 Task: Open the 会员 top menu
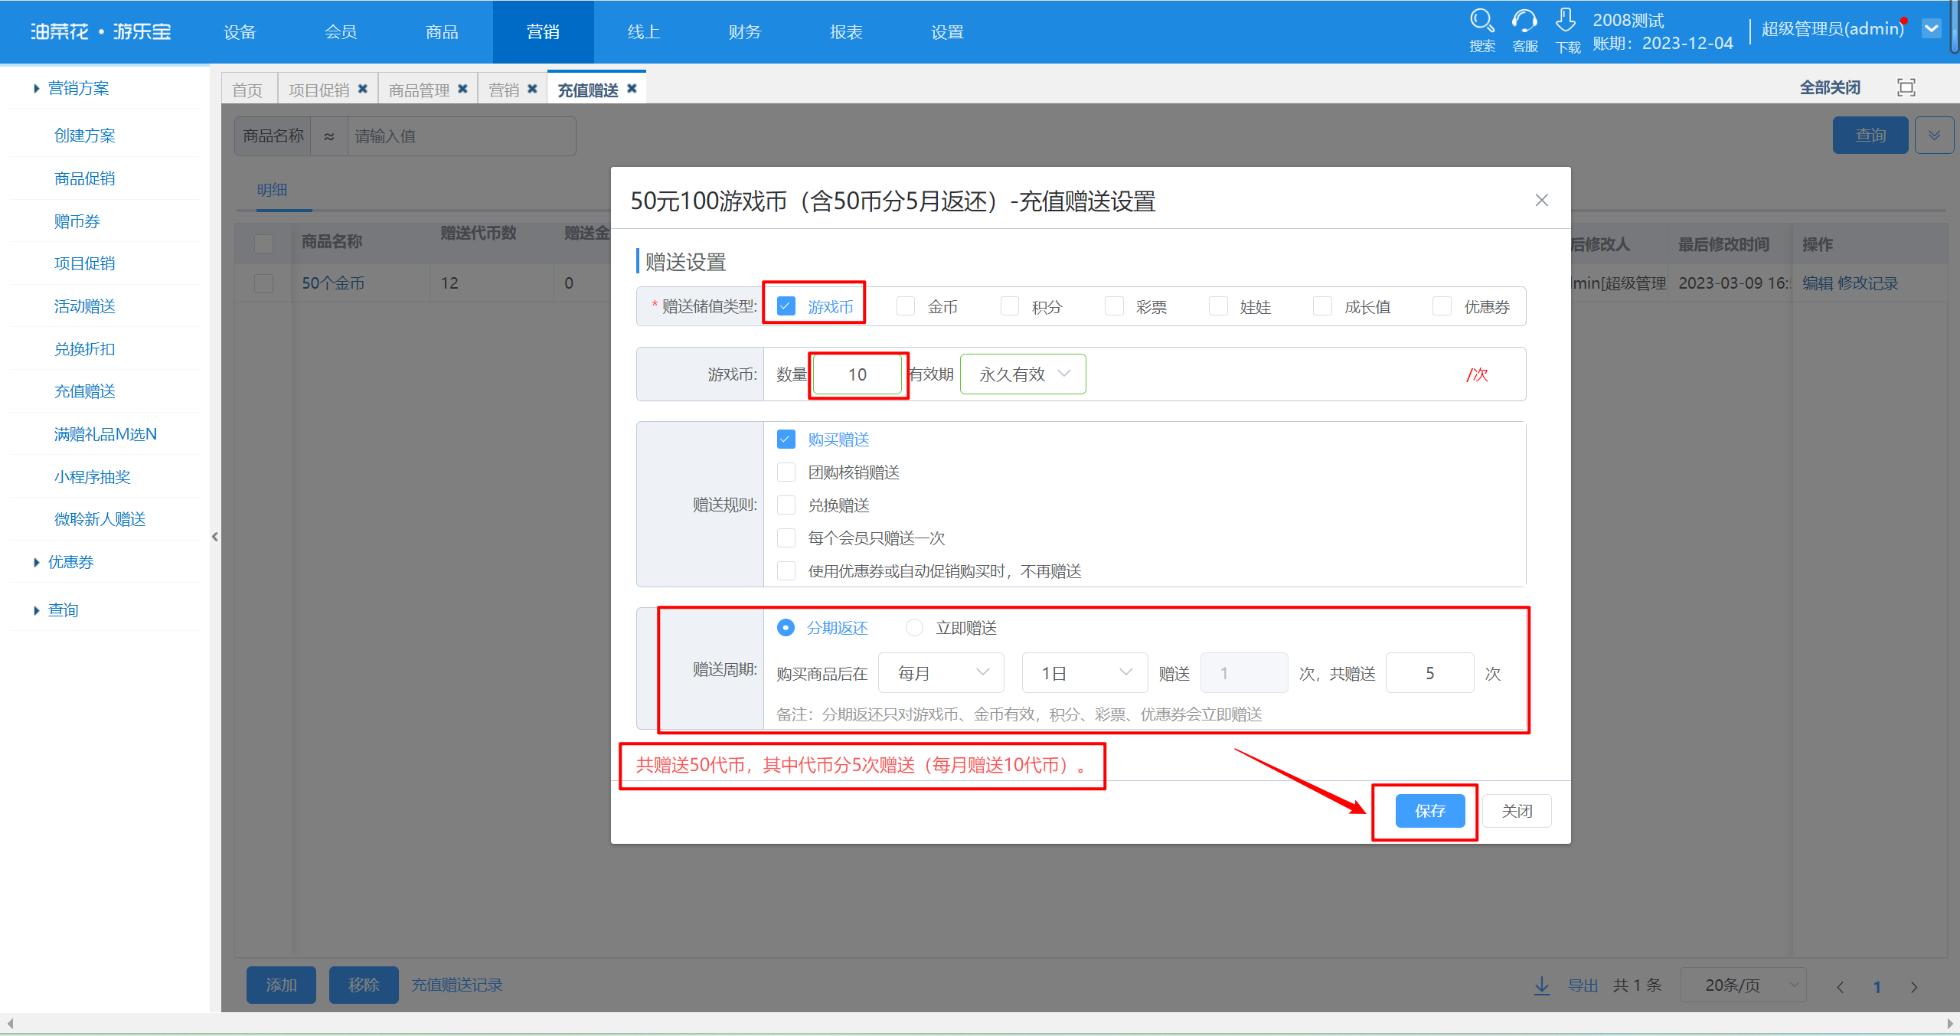pos(341,32)
